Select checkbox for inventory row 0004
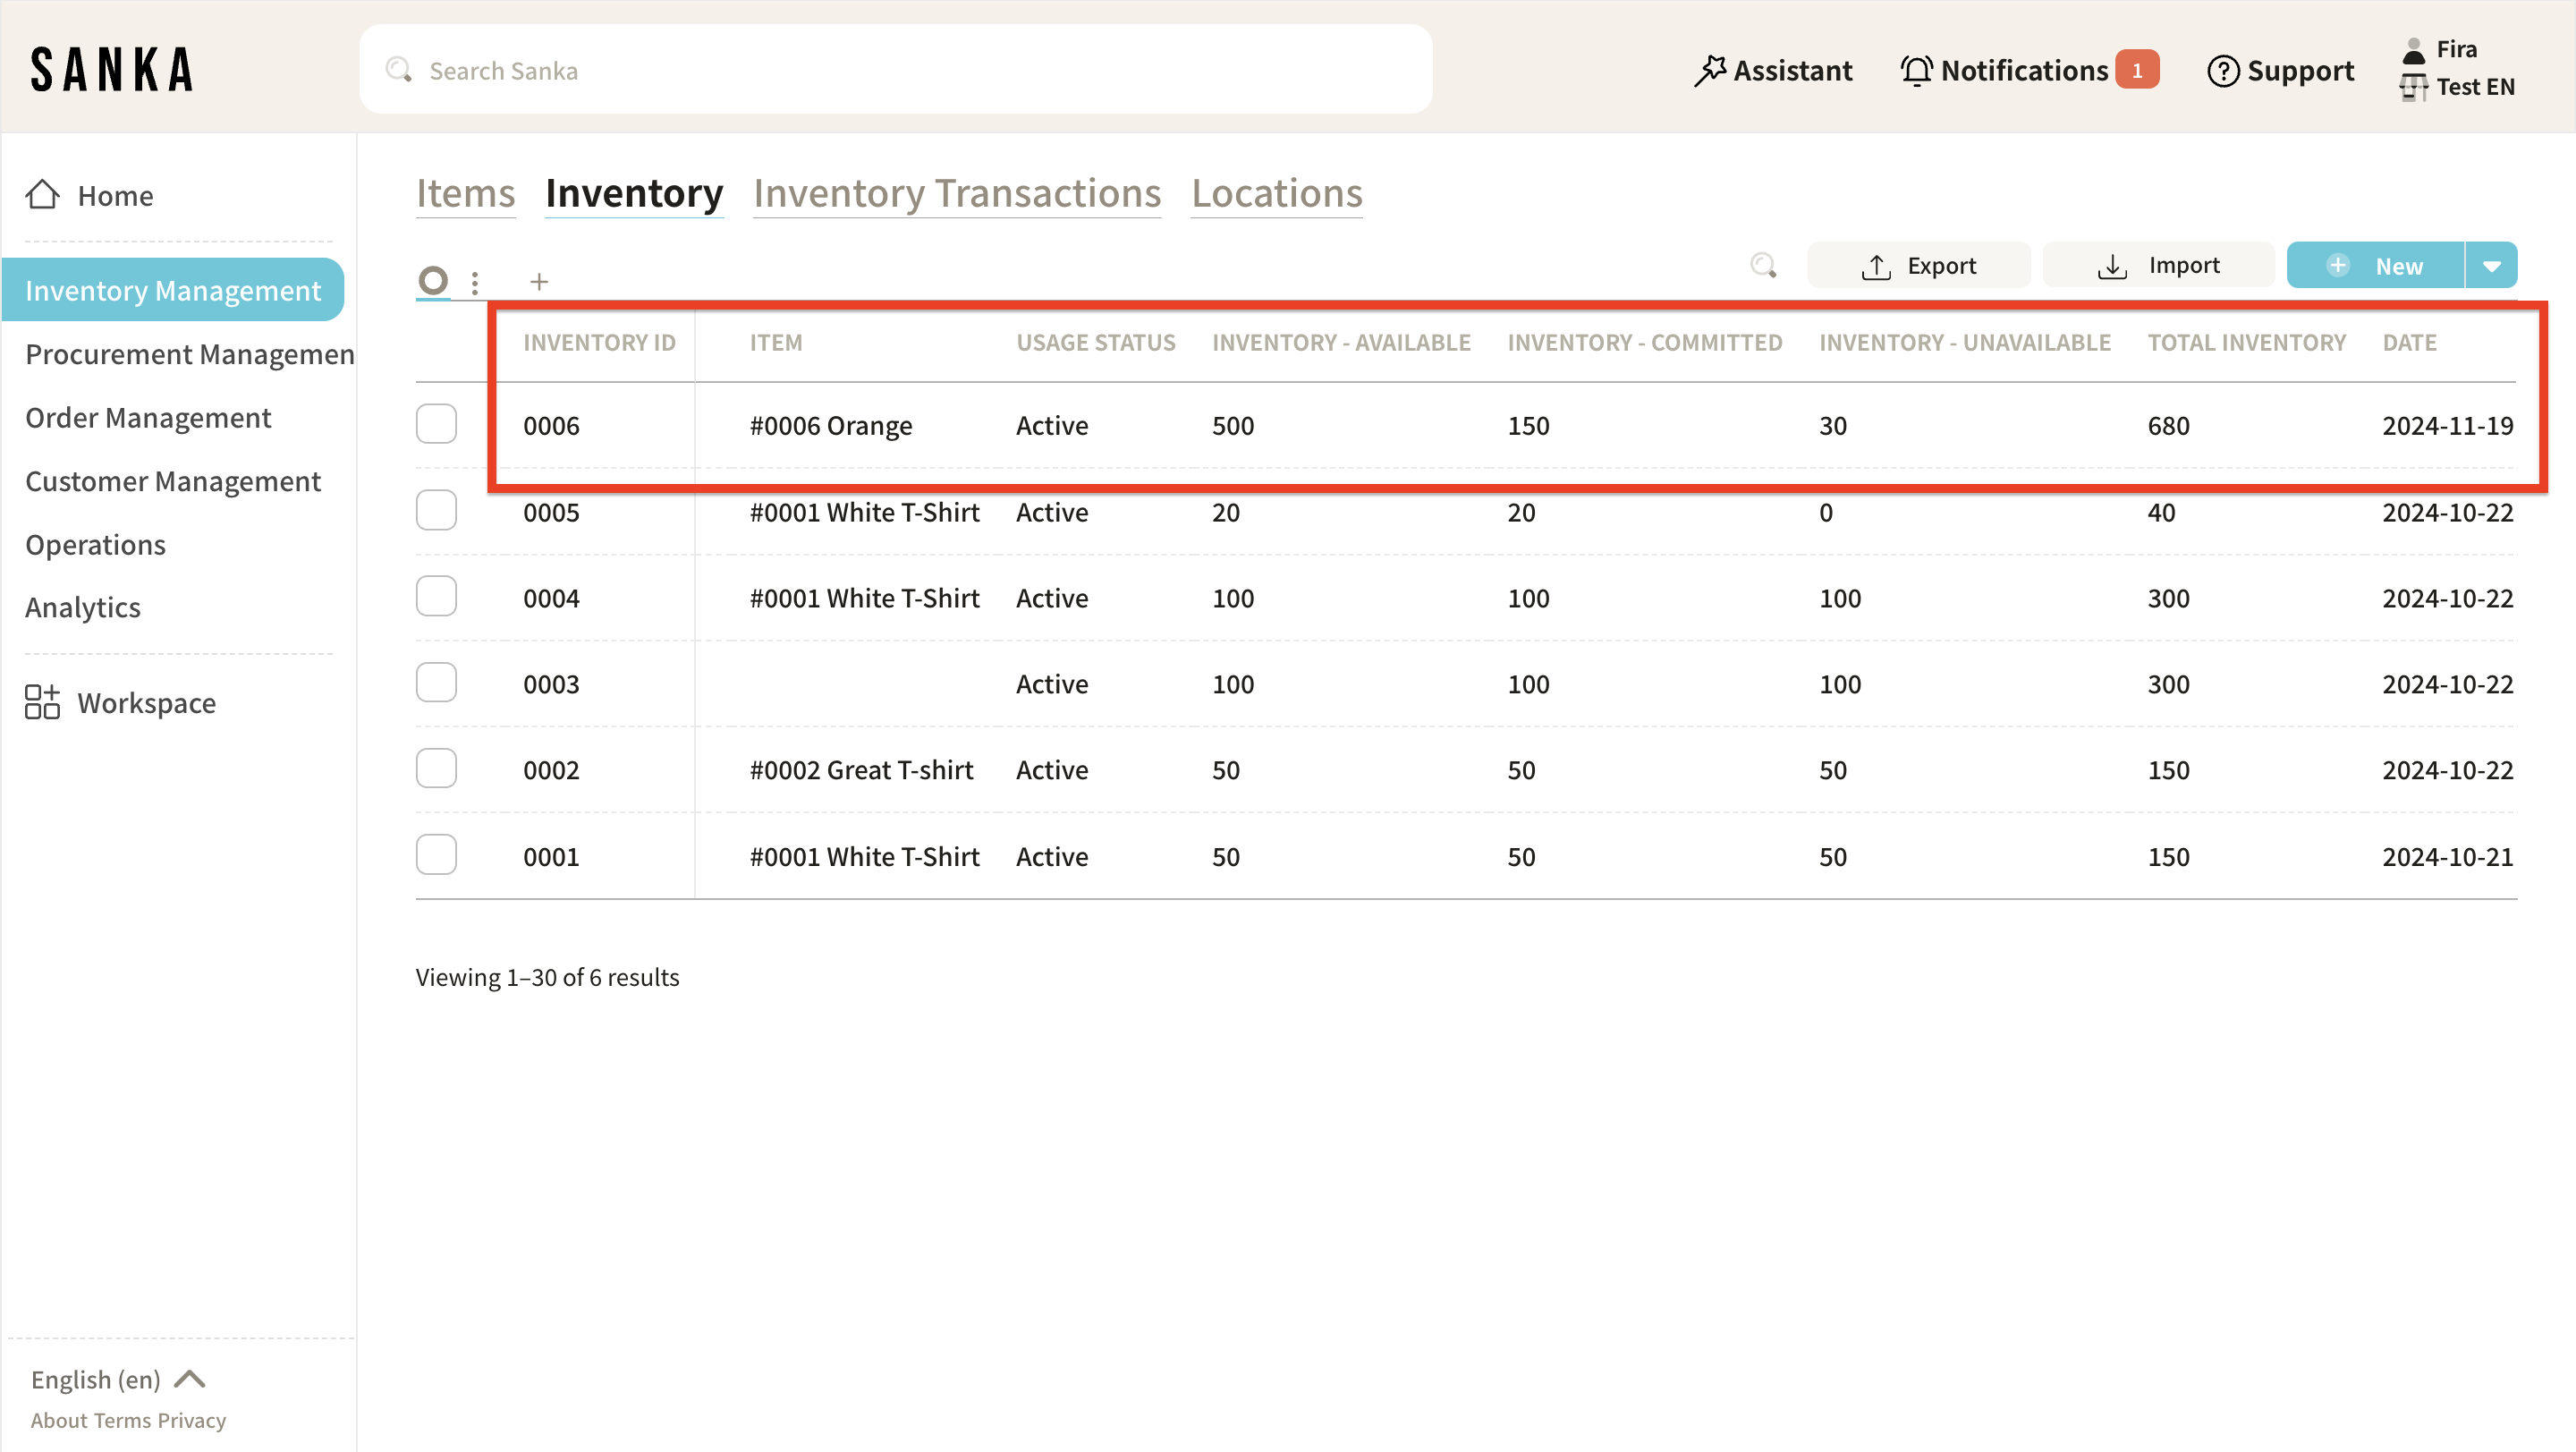2576x1452 pixels. [x=436, y=597]
